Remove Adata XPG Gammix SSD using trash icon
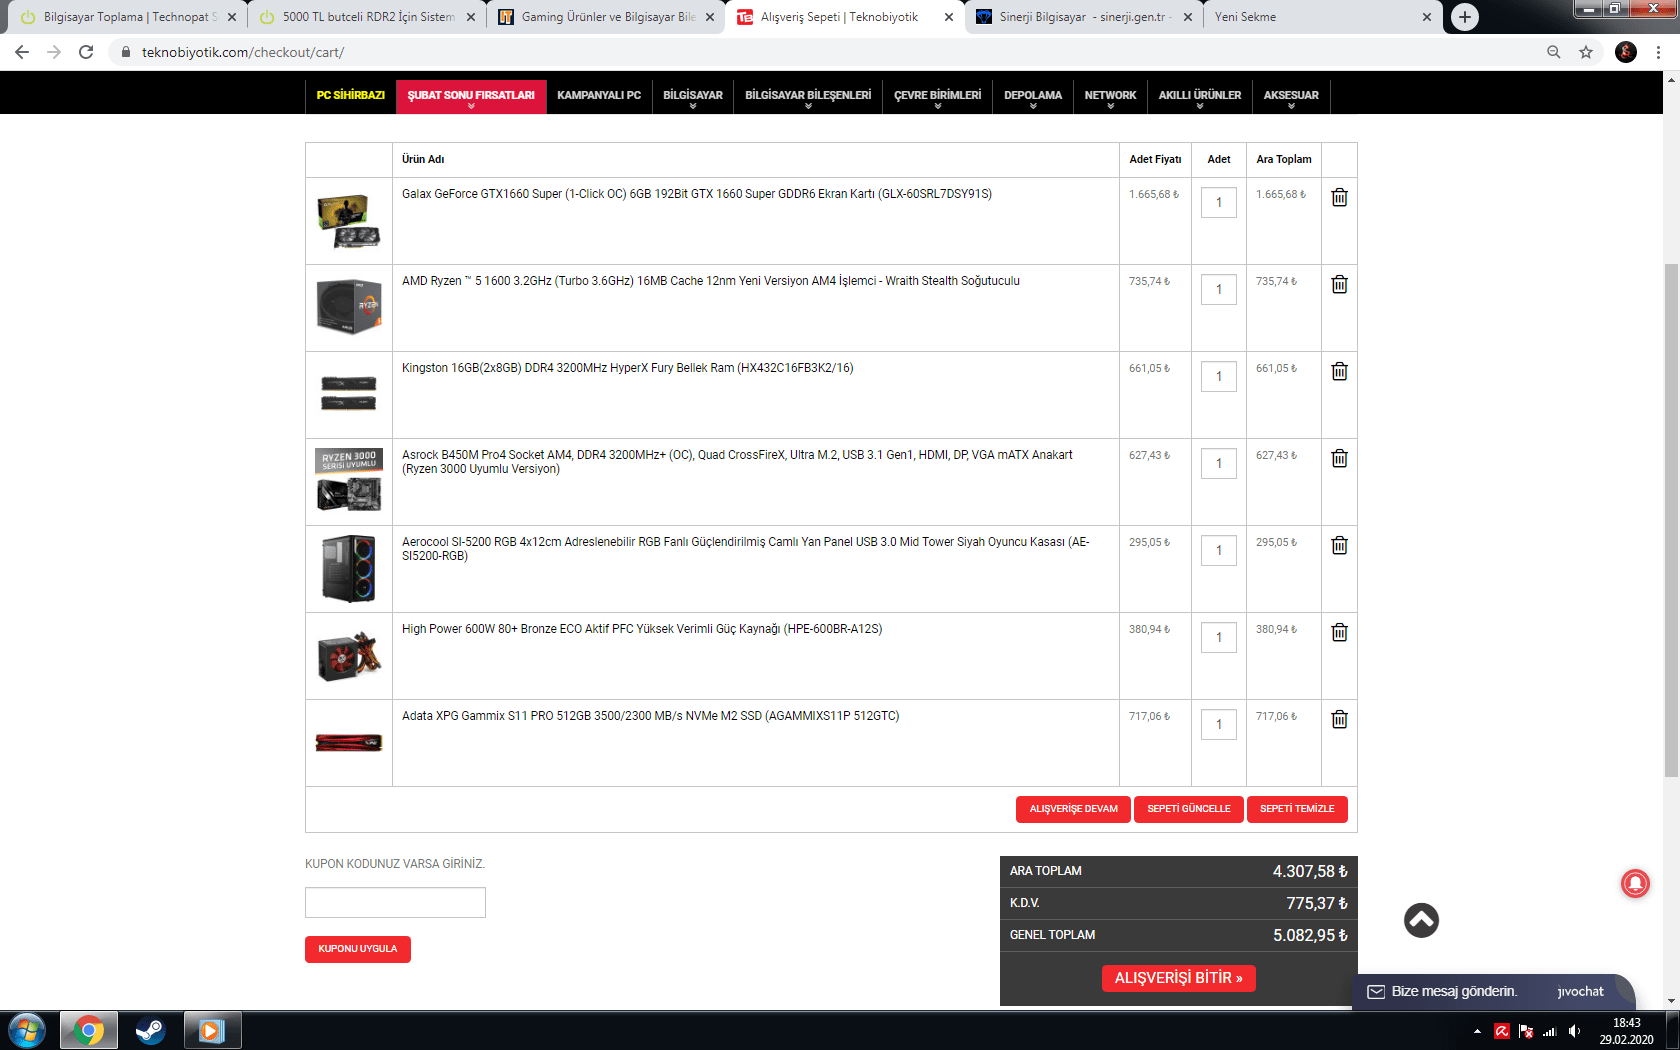The width and height of the screenshot is (1680, 1050). (1339, 720)
